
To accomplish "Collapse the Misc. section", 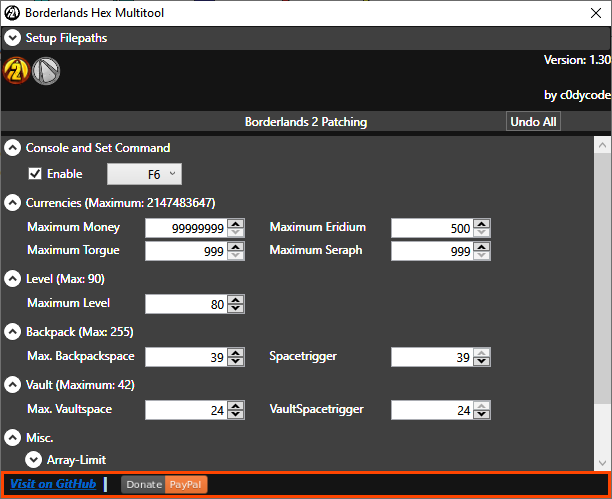I will [x=12, y=438].
